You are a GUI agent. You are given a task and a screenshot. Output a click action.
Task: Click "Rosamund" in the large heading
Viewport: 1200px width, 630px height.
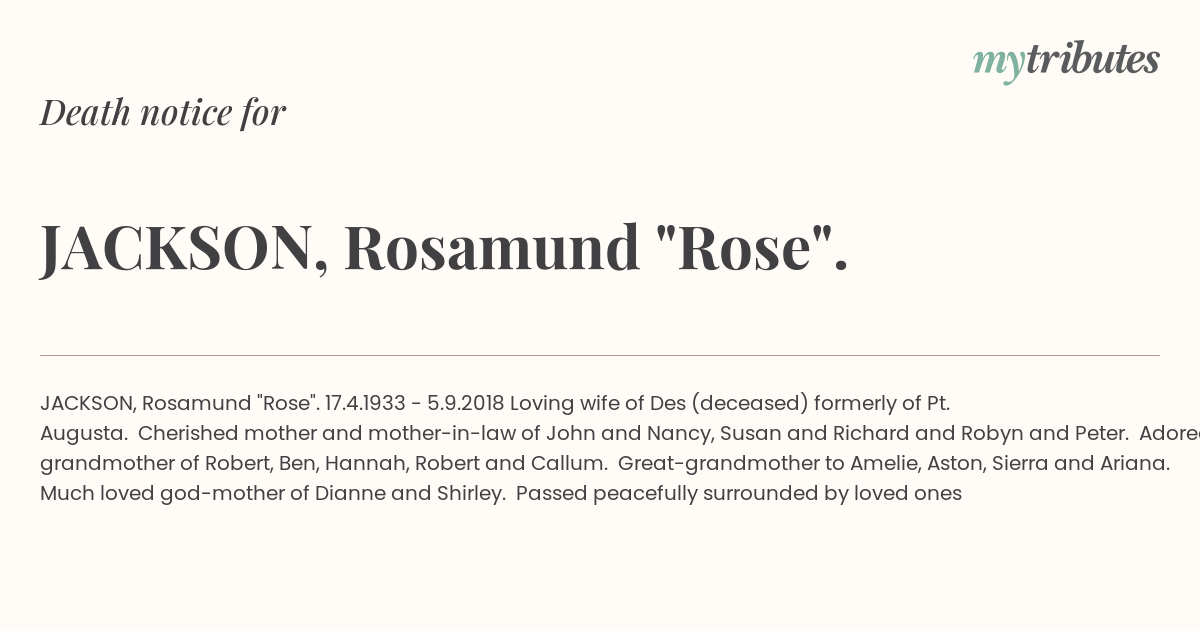point(492,248)
